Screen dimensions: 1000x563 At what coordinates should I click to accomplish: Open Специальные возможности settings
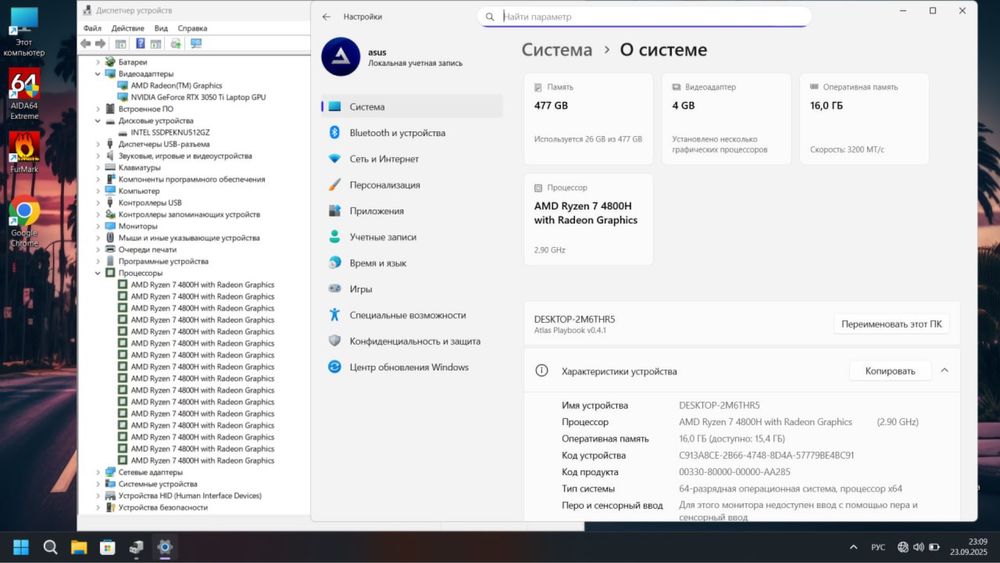click(412, 315)
